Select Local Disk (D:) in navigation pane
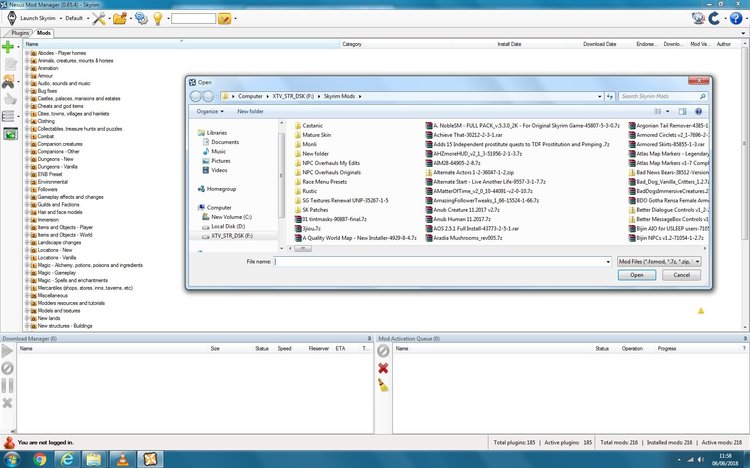750x468 pixels. point(228,226)
